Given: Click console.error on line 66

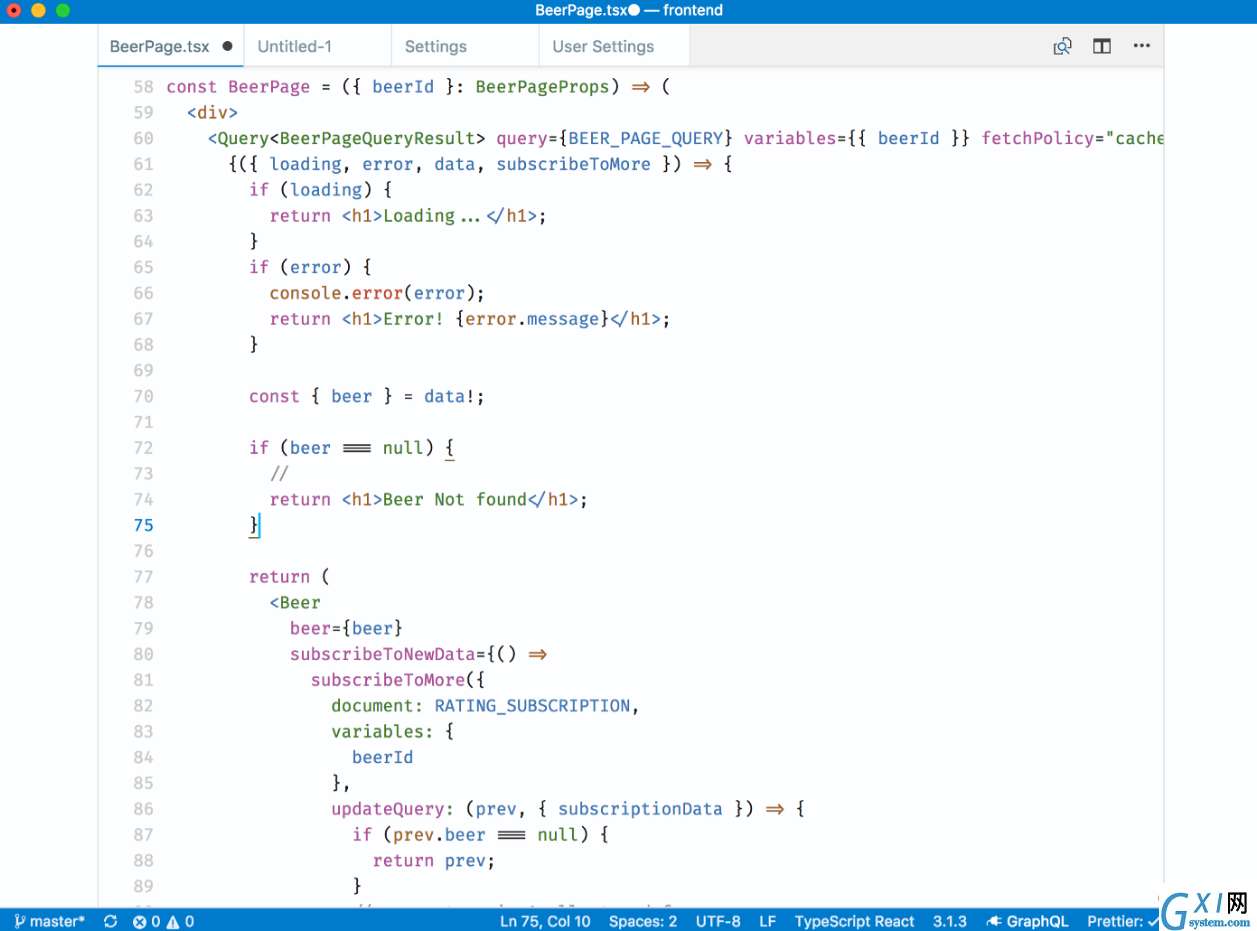Looking at the screenshot, I should (337, 293).
